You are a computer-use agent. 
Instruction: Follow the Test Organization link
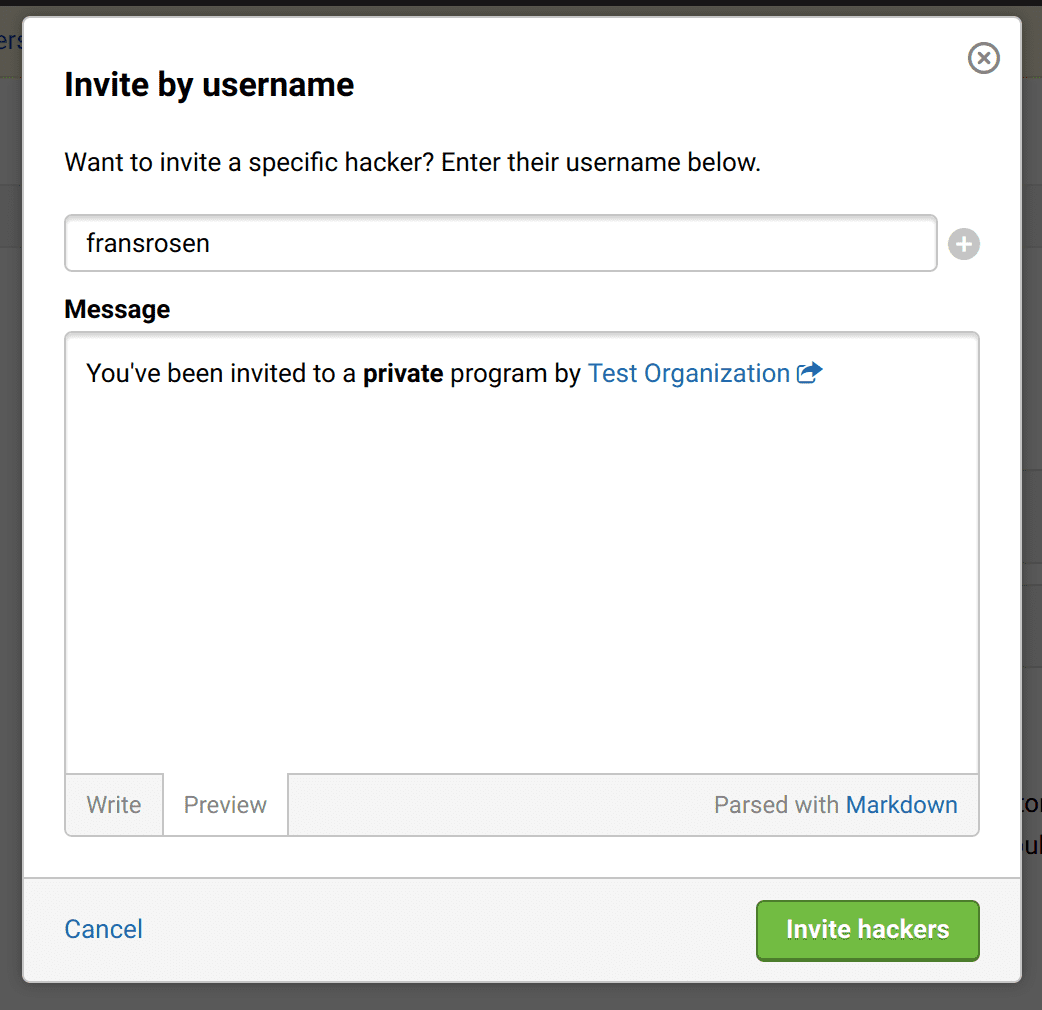(x=688, y=374)
